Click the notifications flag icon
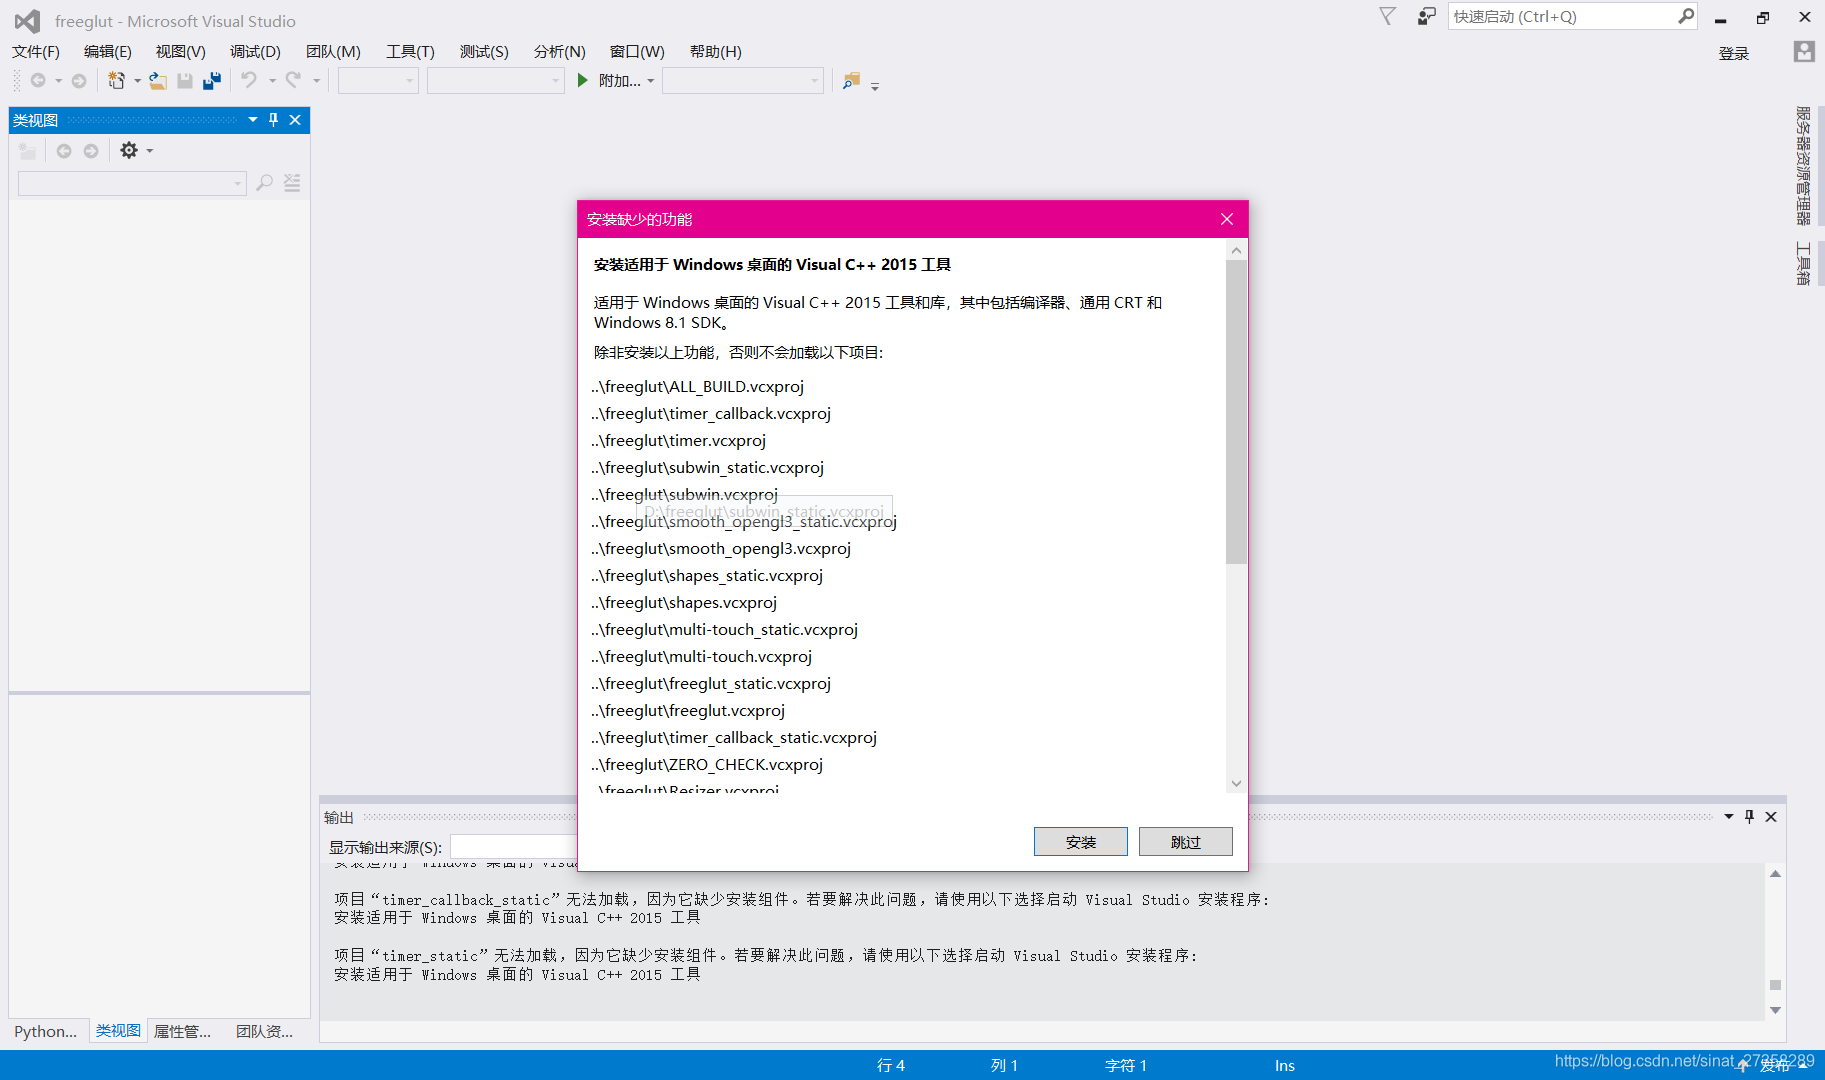 (x=1387, y=16)
